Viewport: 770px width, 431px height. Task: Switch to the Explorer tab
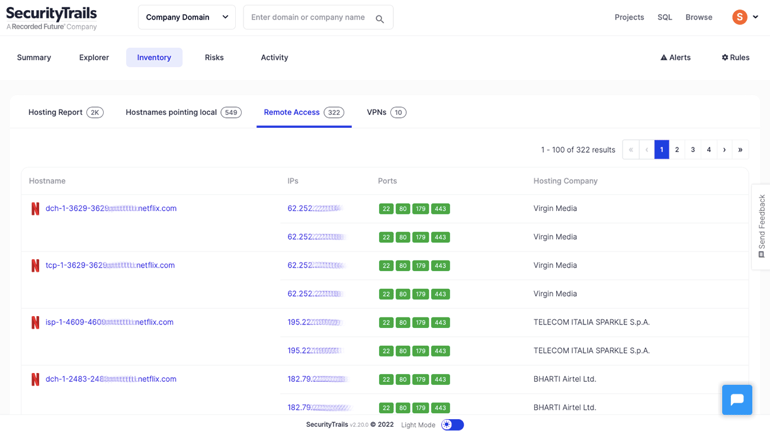(x=94, y=57)
